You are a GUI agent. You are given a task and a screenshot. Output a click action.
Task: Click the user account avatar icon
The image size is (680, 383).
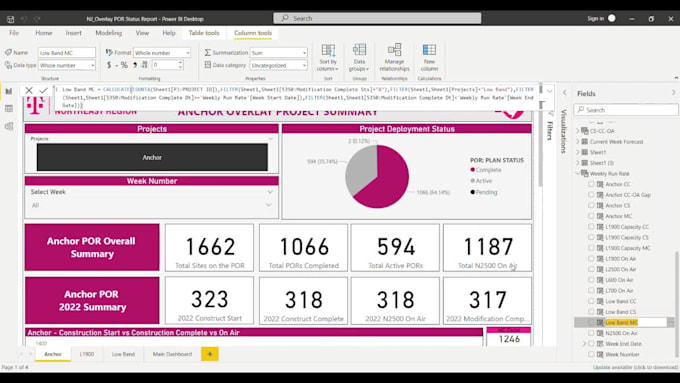[612, 18]
